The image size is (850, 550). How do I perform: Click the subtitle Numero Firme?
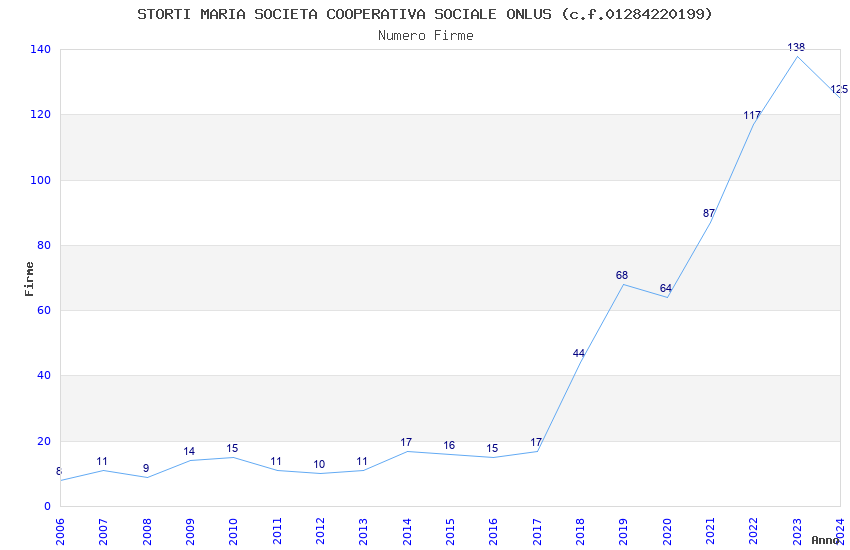tap(426, 36)
